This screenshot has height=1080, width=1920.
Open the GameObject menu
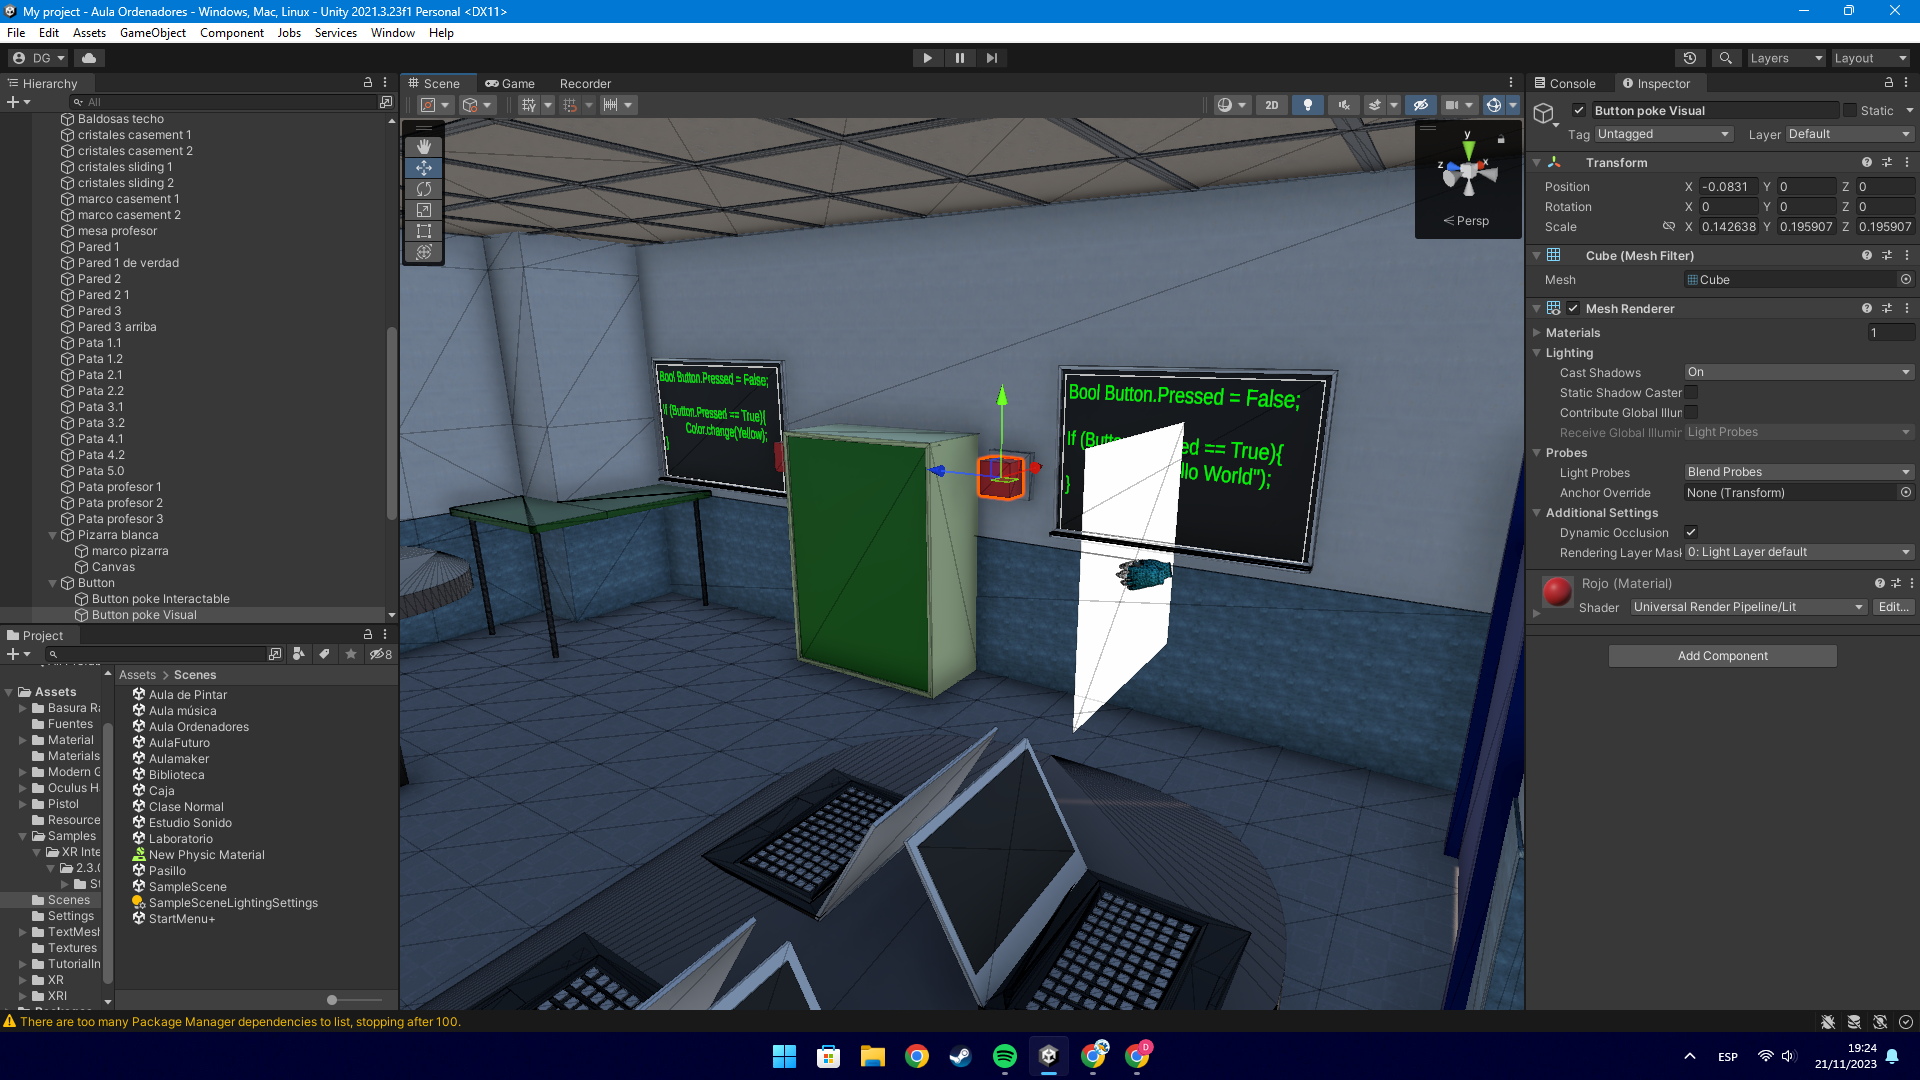pos(153,33)
